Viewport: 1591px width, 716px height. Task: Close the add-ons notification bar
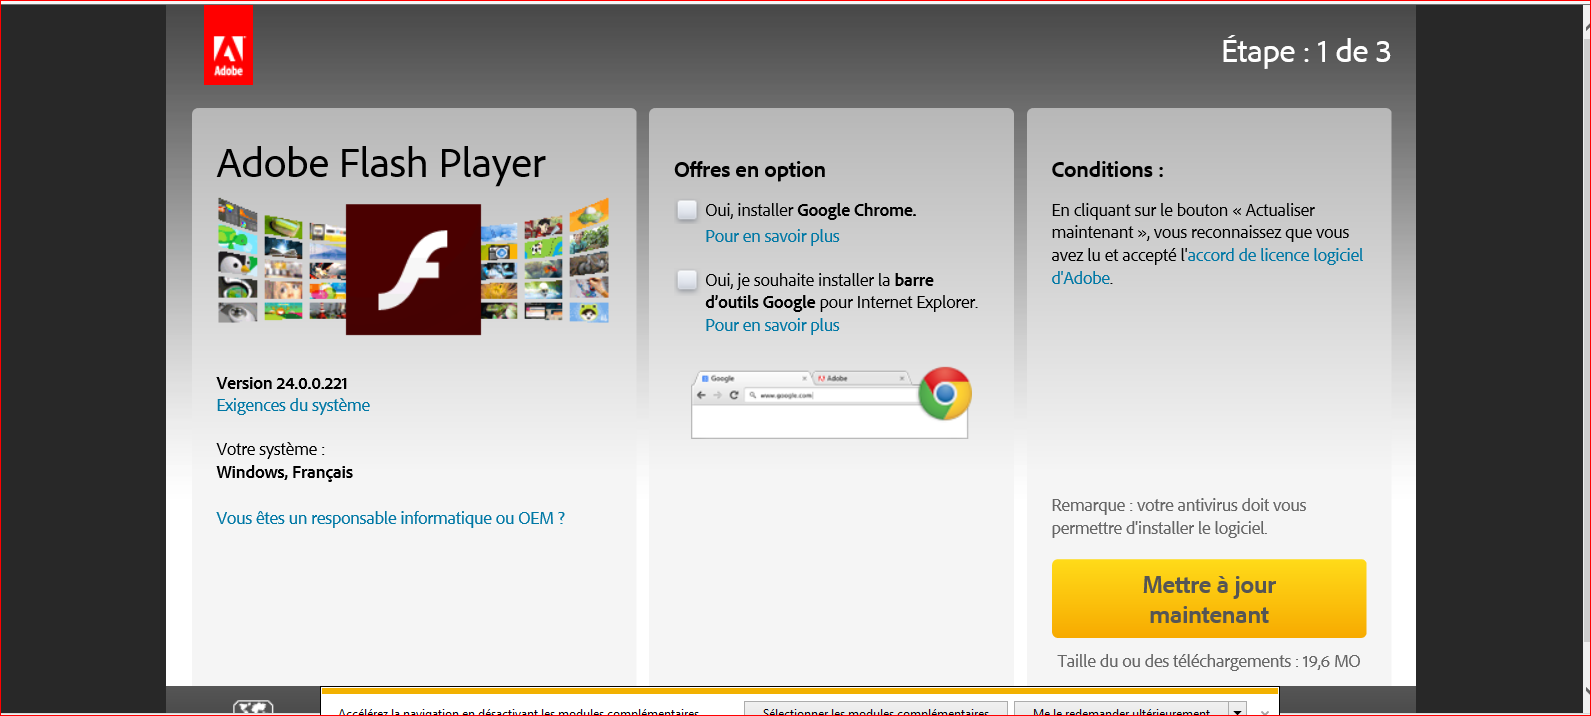coord(1265,710)
